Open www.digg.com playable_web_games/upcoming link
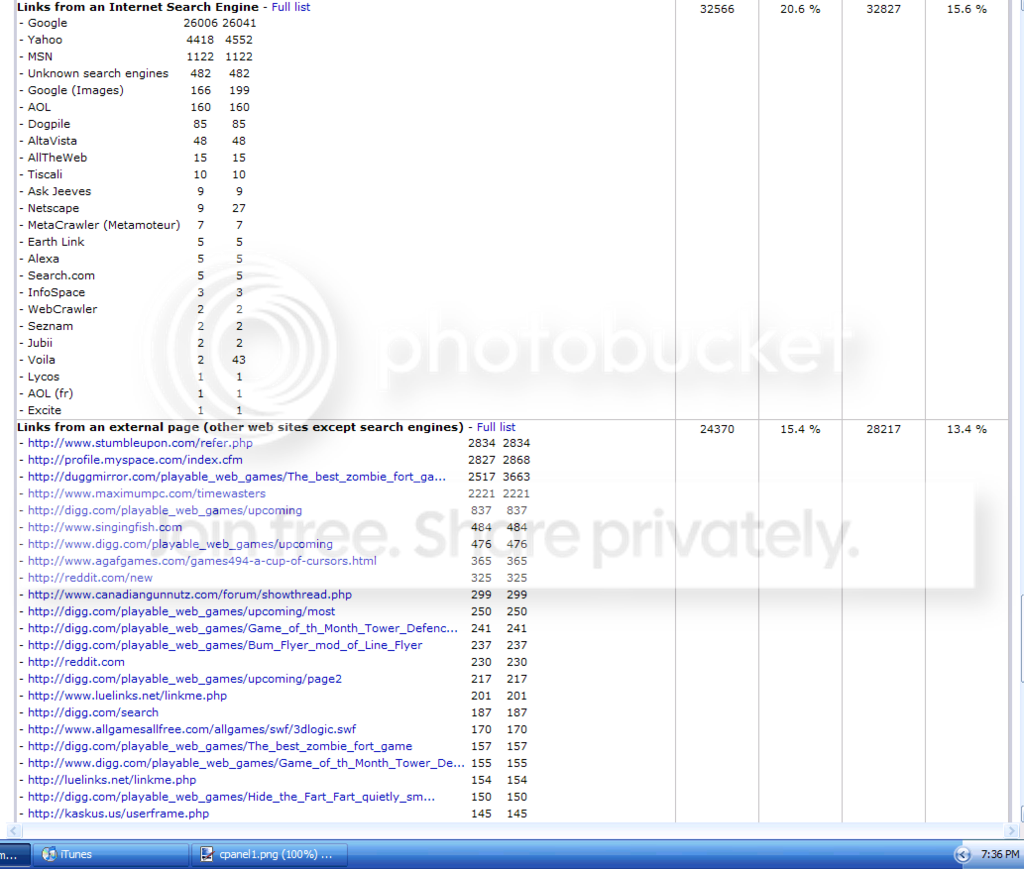This screenshot has height=869, width=1024. 180,545
